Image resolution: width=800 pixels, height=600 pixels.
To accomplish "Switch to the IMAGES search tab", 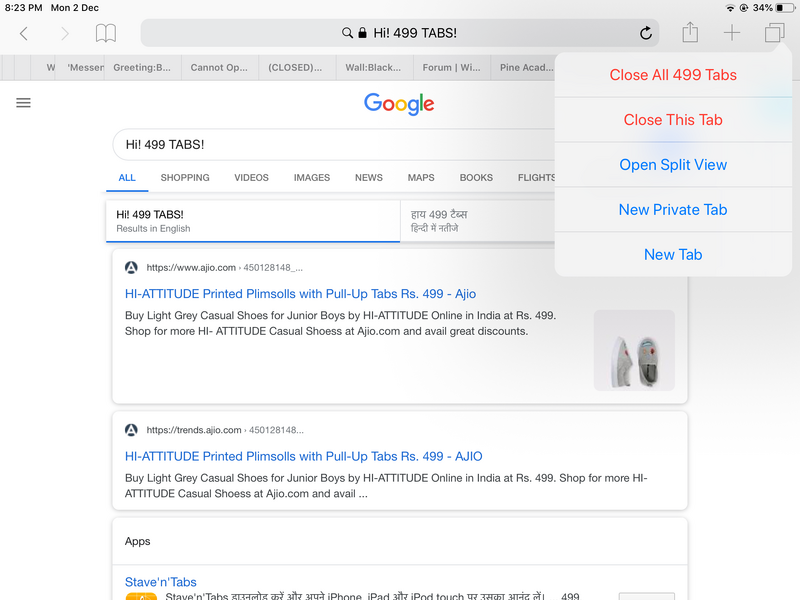I will [x=311, y=177].
